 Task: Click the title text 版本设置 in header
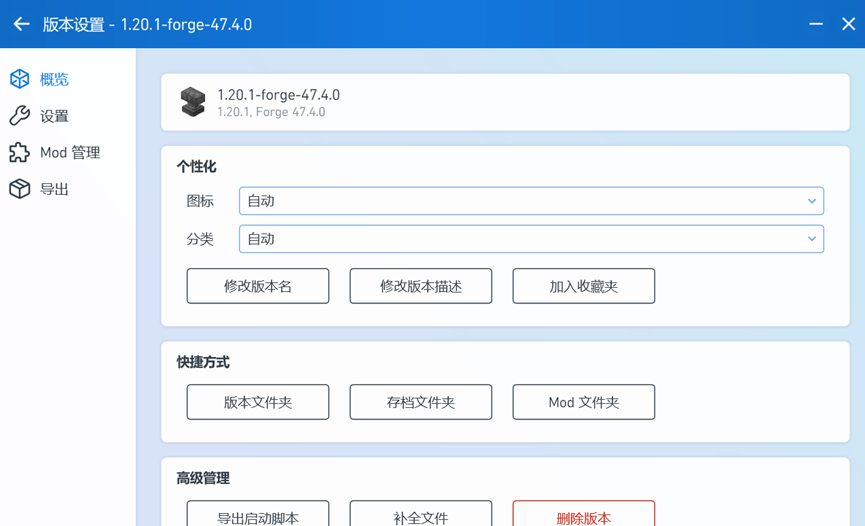[x=73, y=25]
